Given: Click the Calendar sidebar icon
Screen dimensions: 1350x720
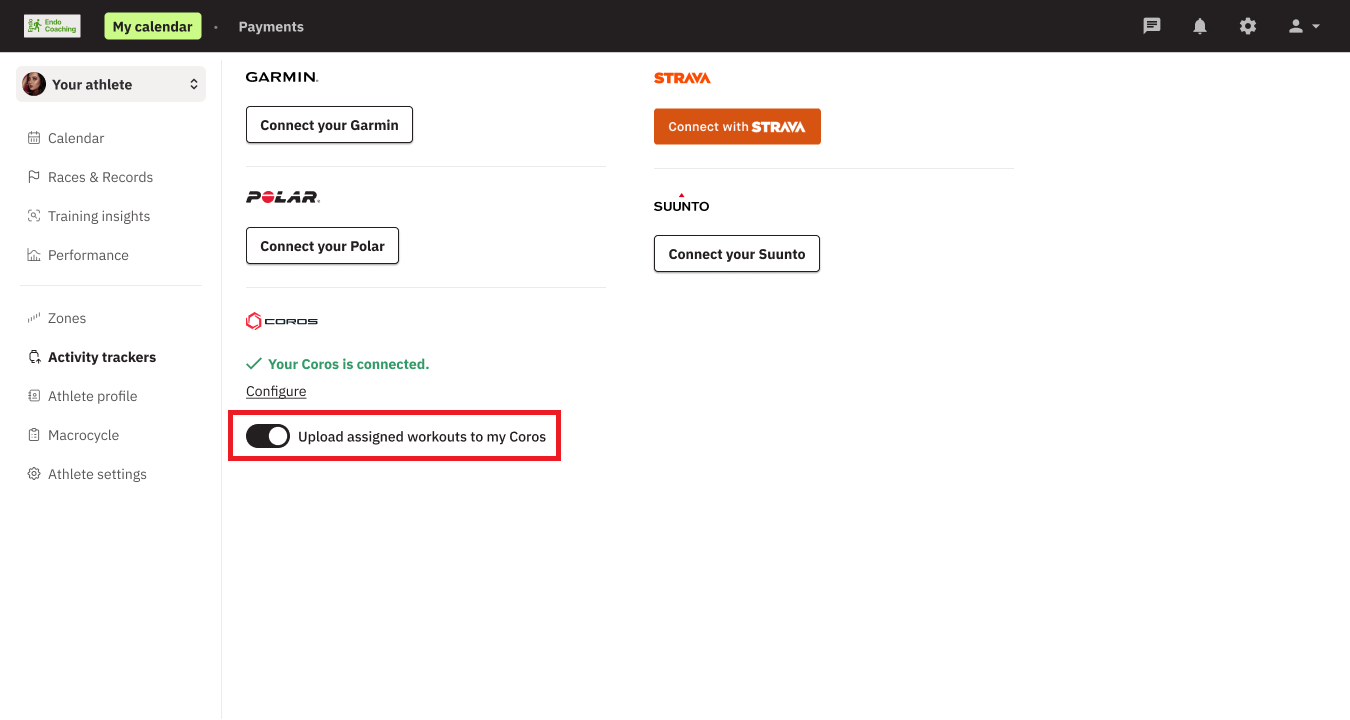Looking at the screenshot, I should (x=34, y=138).
